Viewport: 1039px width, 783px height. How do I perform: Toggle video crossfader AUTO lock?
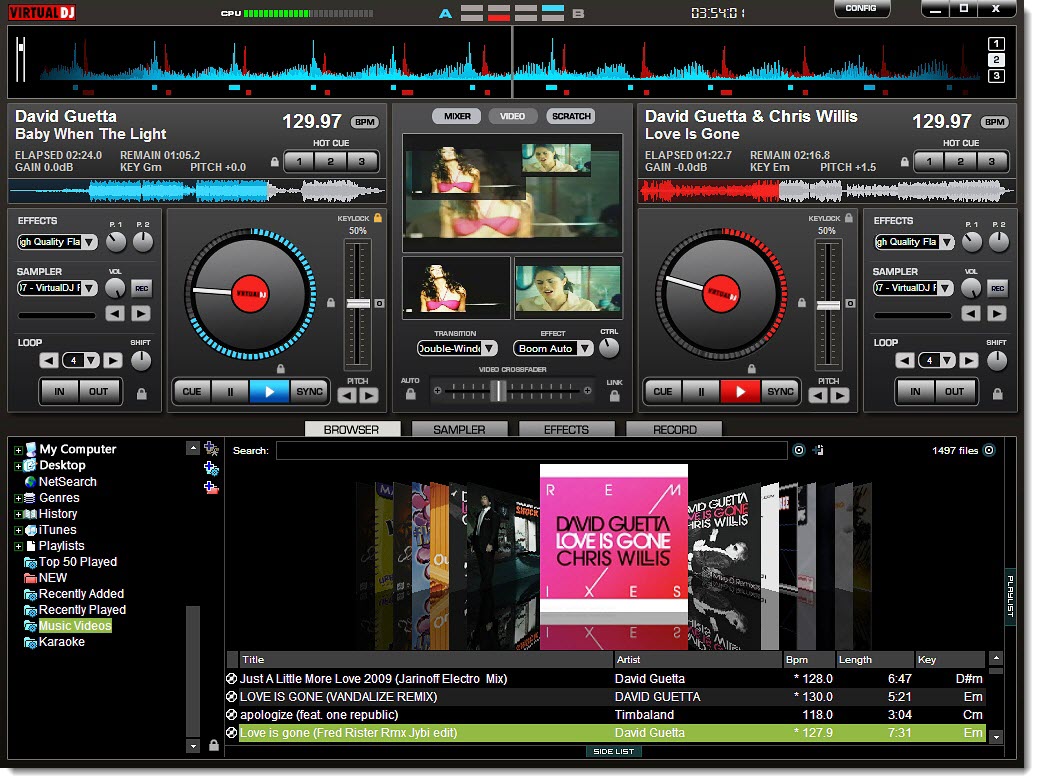tap(411, 395)
